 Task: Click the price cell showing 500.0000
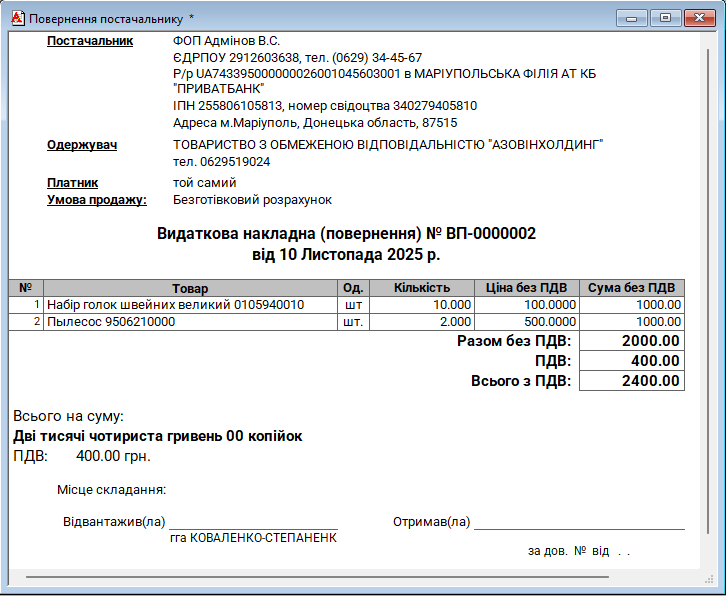pyautogui.click(x=526, y=322)
